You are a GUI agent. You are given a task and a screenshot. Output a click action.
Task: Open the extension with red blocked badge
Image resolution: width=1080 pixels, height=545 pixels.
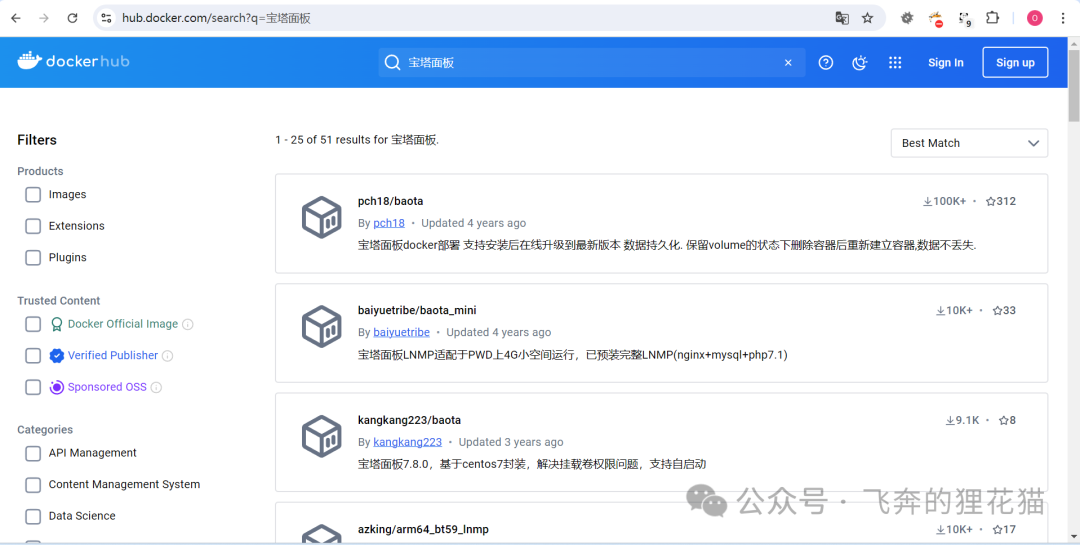(x=935, y=19)
